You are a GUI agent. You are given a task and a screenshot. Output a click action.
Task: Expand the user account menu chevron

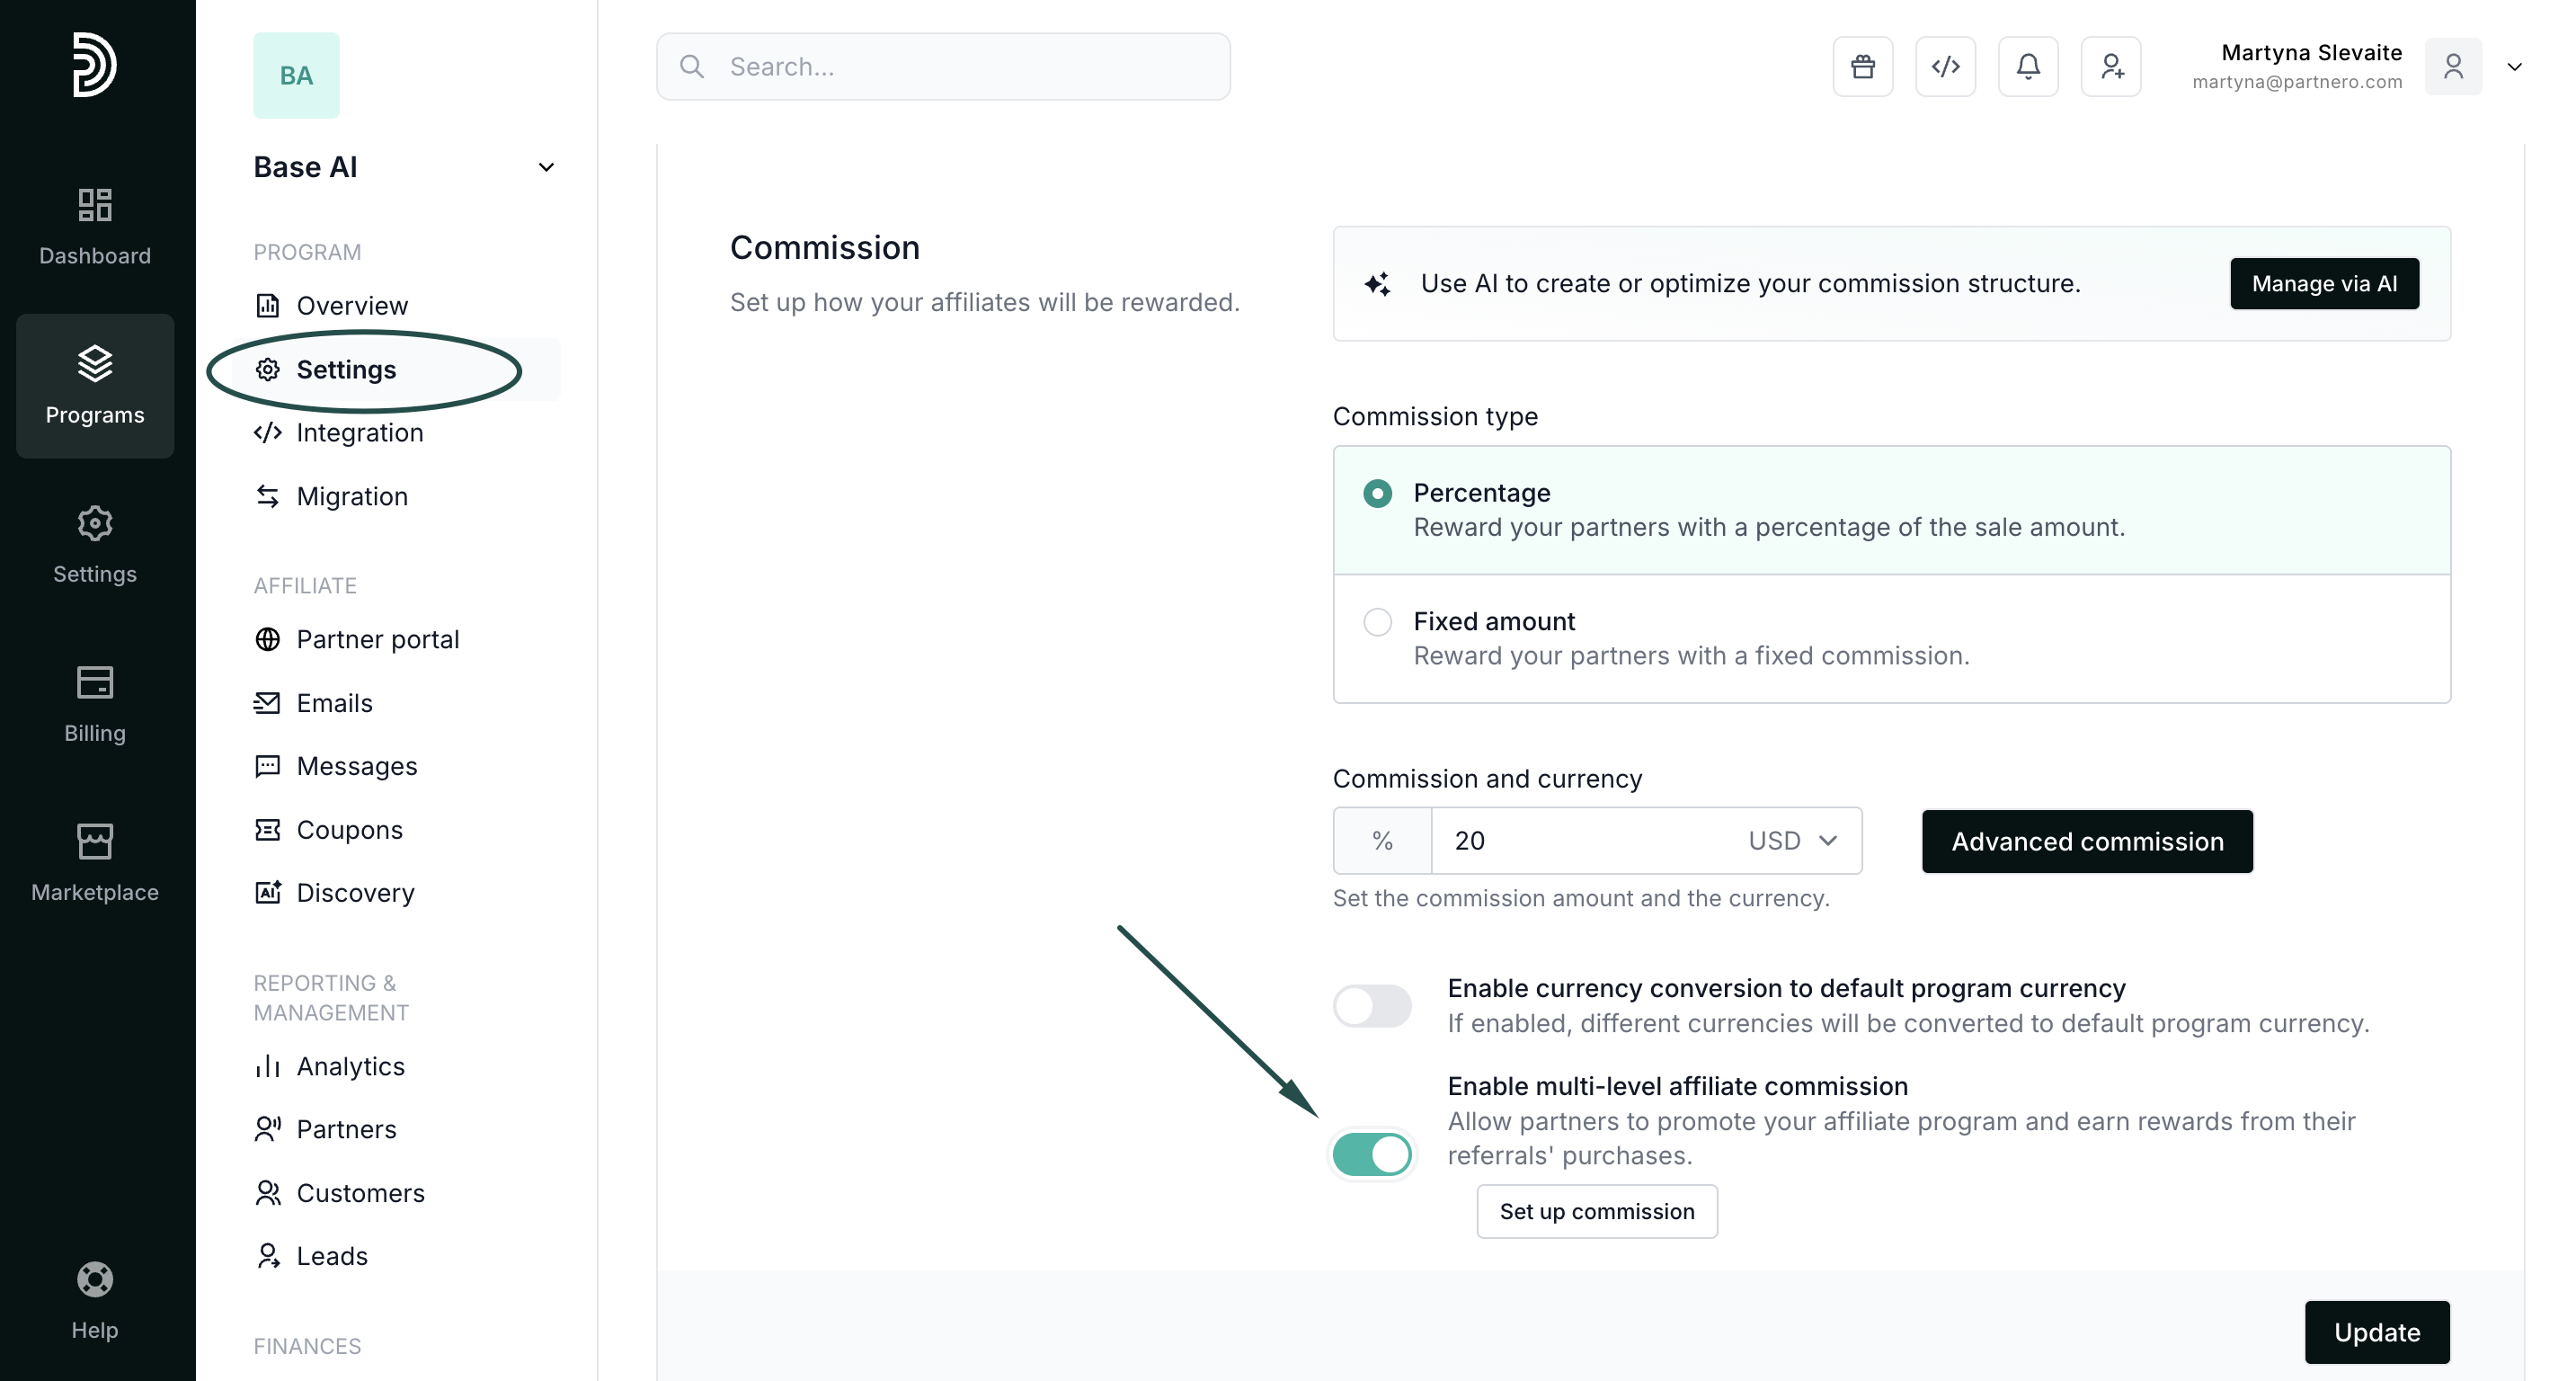pos(2514,67)
